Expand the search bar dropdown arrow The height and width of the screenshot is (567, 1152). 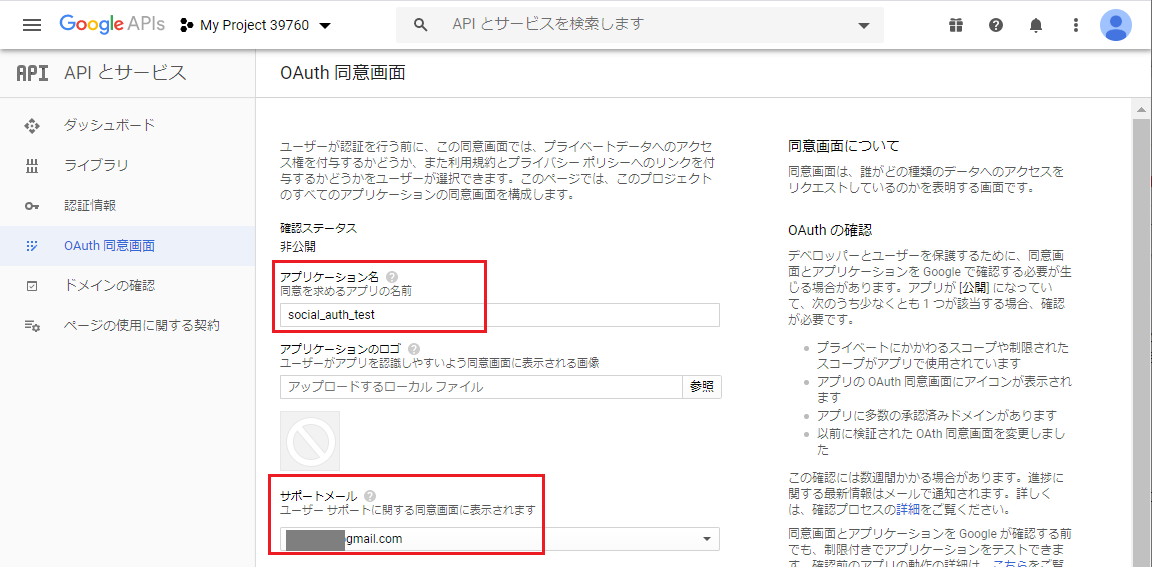tap(864, 26)
